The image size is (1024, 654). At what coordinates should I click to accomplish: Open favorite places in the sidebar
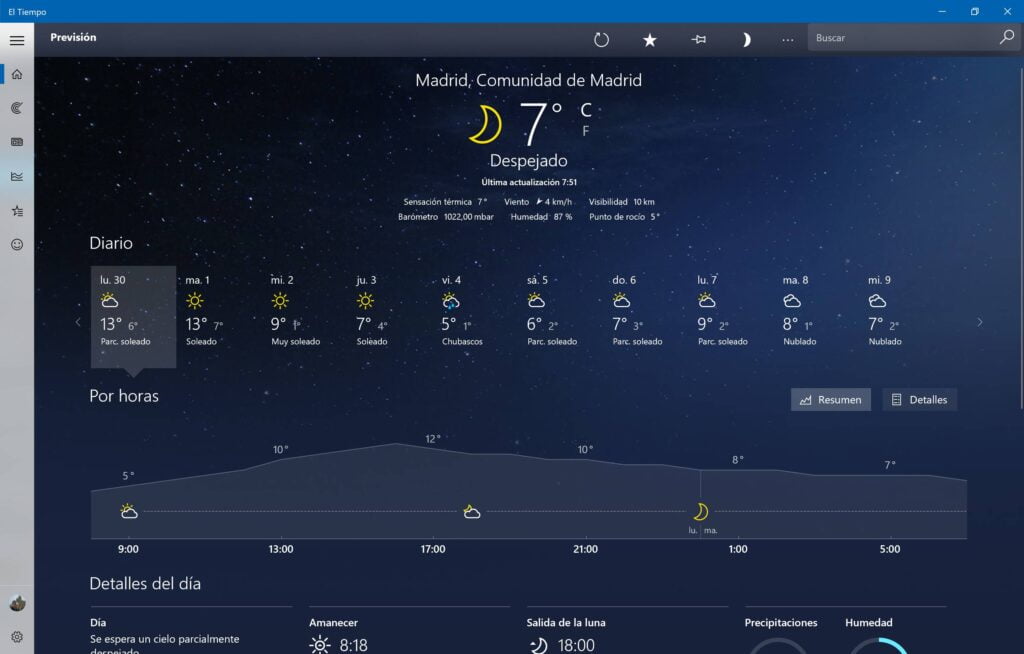click(x=17, y=210)
